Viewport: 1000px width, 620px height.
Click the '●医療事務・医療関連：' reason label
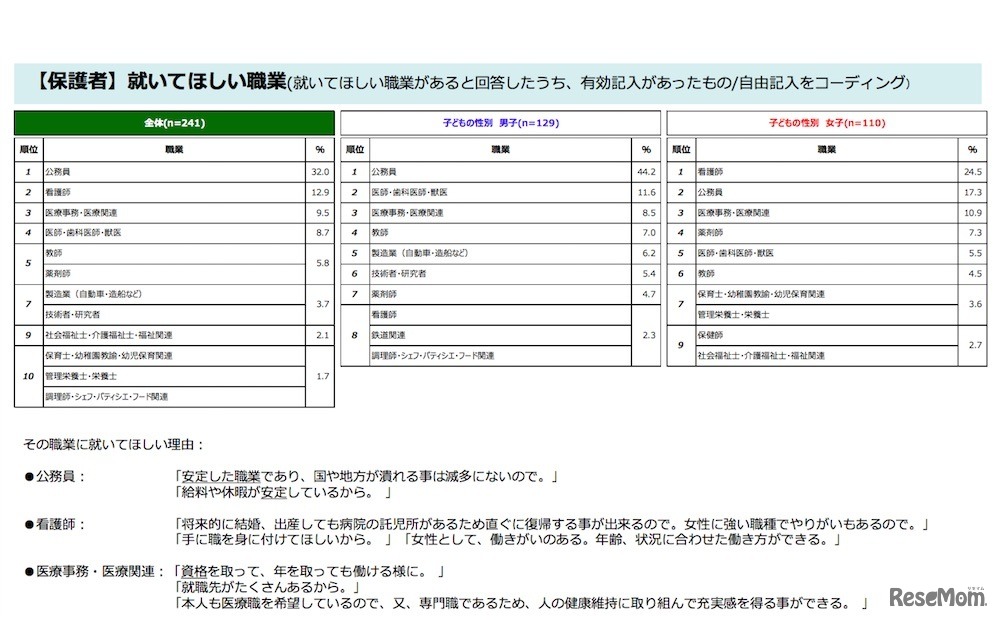[95, 572]
